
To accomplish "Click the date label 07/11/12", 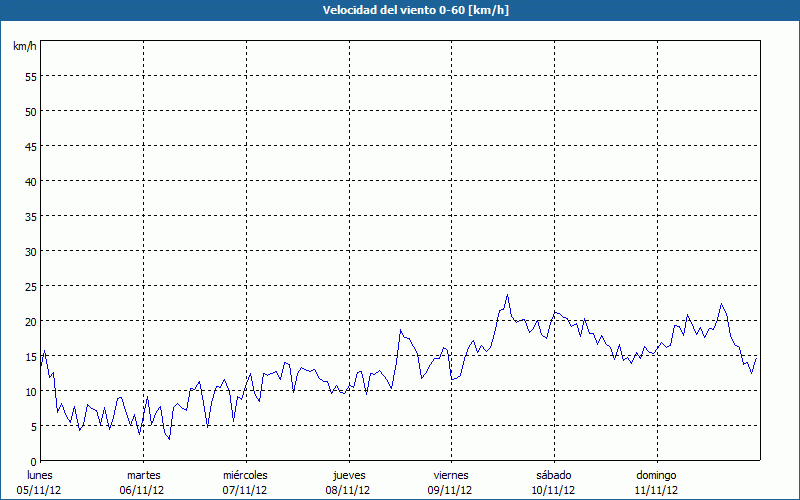I will (x=245, y=490).
